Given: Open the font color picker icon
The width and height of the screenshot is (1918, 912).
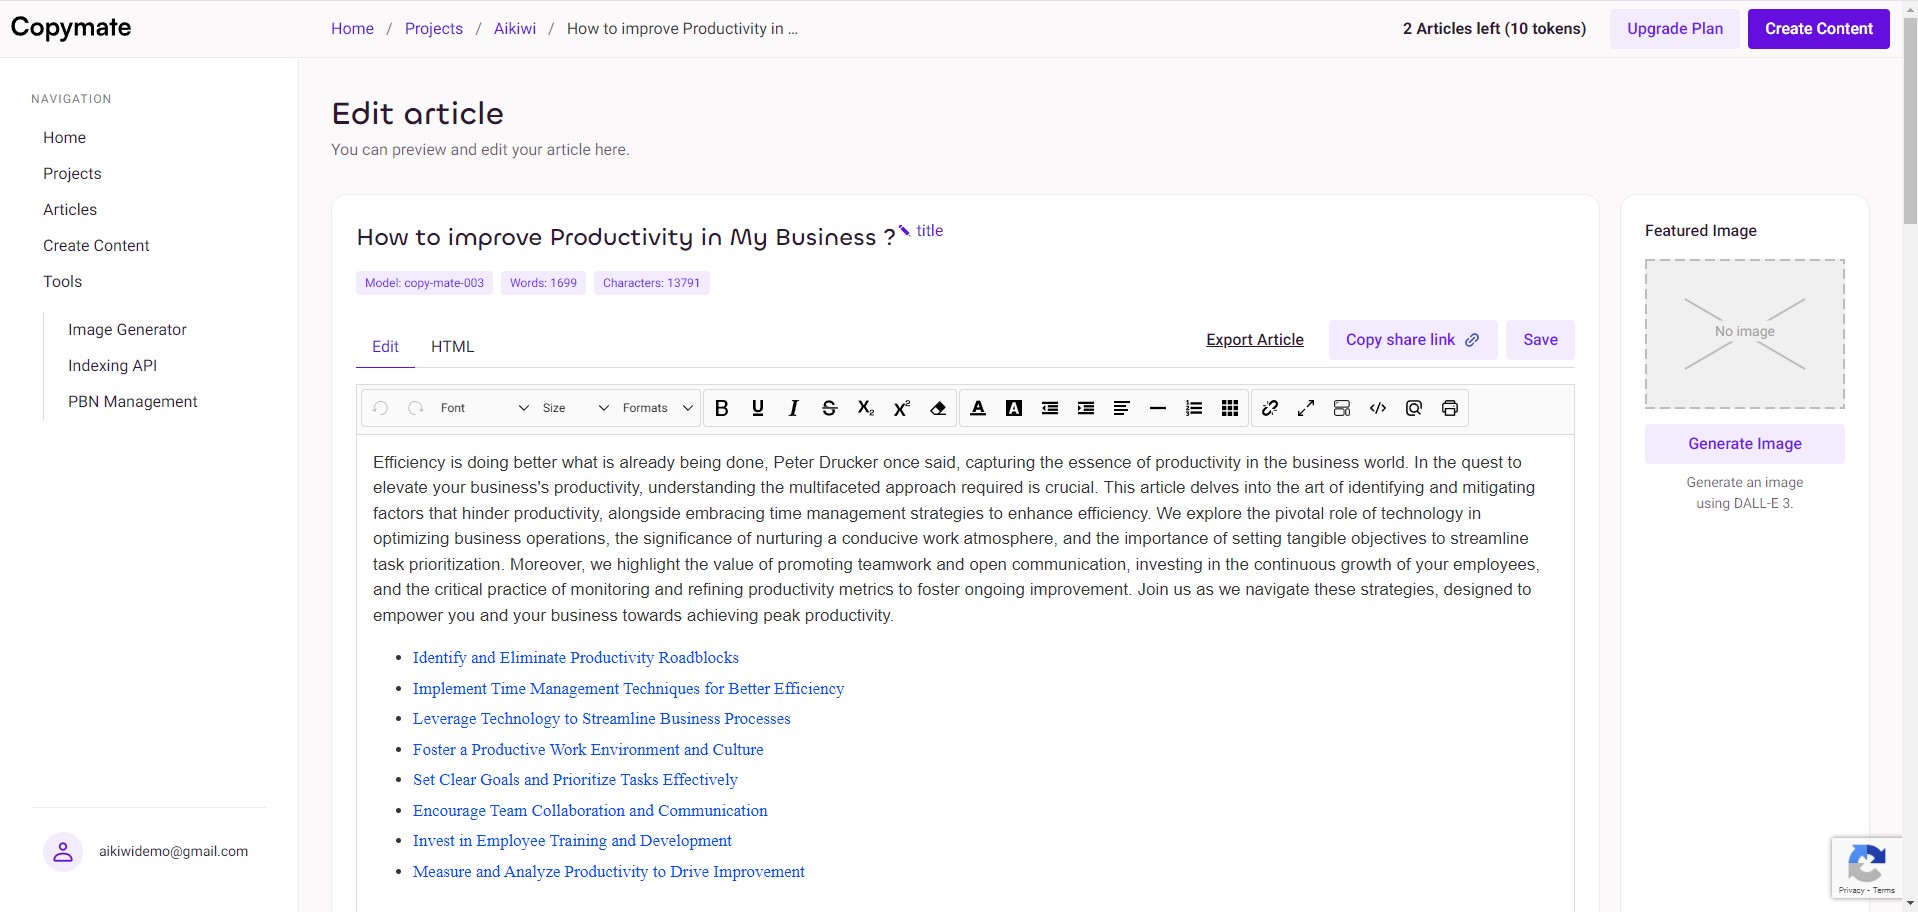Looking at the screenshot, I should point(978,408).
